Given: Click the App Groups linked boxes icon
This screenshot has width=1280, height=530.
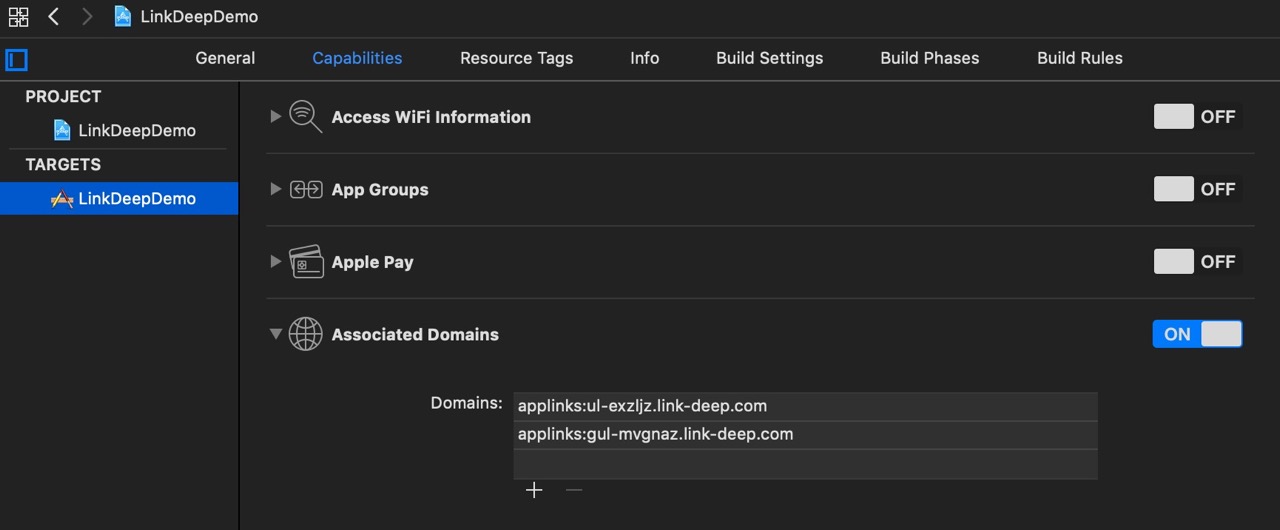Looking at the screenshot, I should (x=306, y=189).
